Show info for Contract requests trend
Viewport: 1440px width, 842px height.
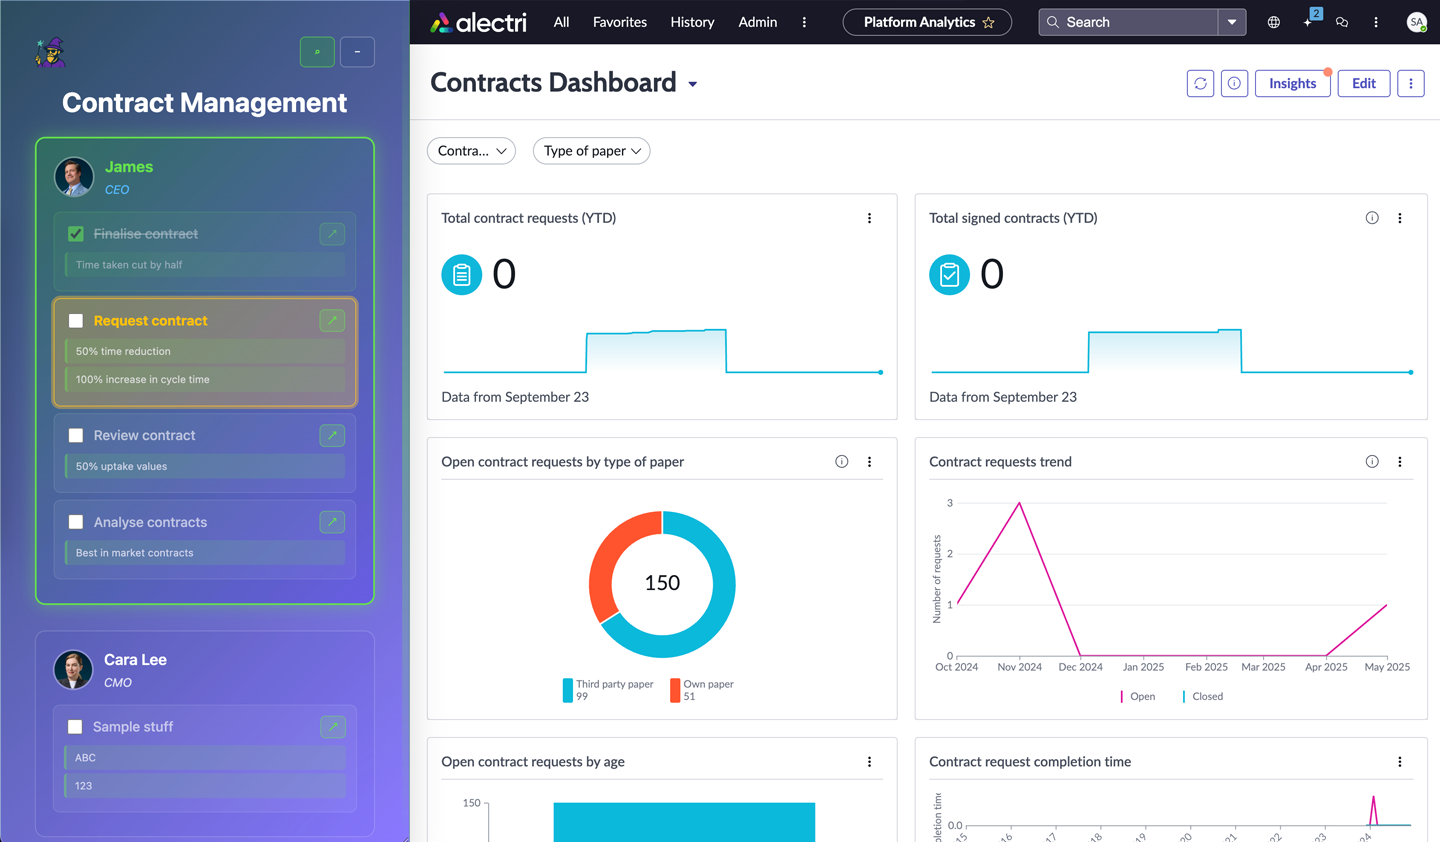coord(1372,462)
